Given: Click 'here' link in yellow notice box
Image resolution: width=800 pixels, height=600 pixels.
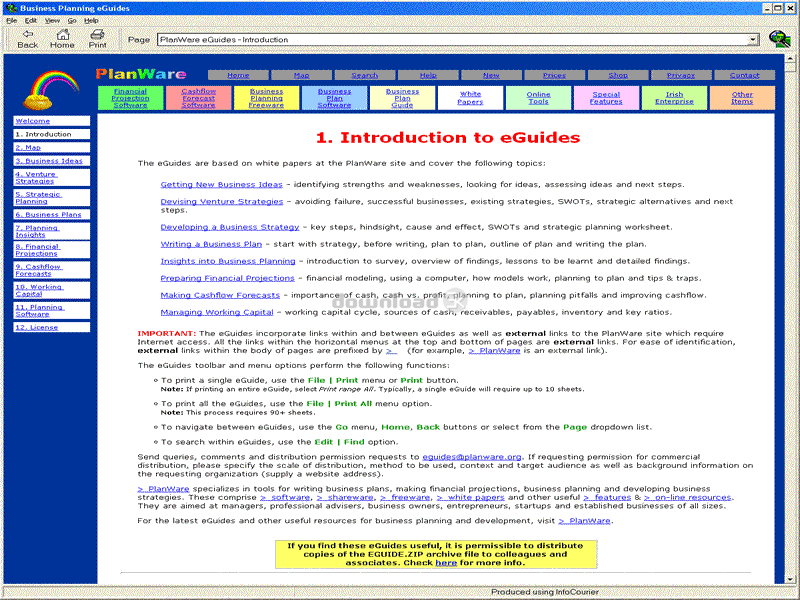Looking at the screenshot, I should pyautogui.click(x=446, y=562).
